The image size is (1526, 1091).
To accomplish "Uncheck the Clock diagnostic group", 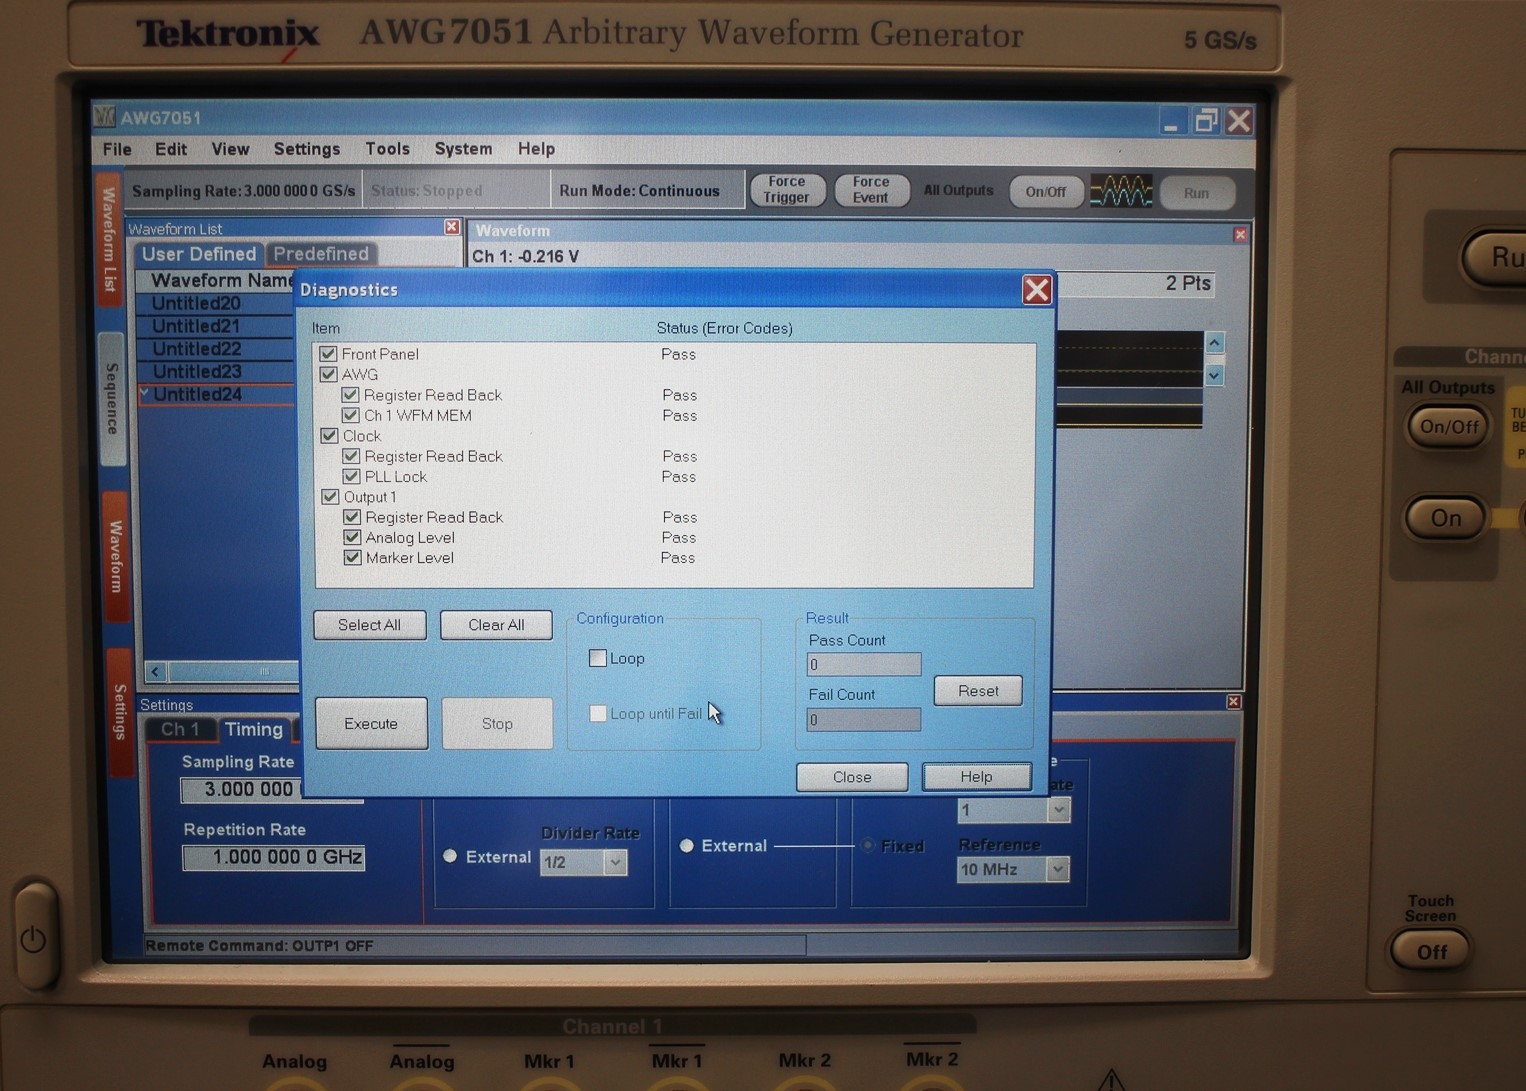I will (329, 436).
